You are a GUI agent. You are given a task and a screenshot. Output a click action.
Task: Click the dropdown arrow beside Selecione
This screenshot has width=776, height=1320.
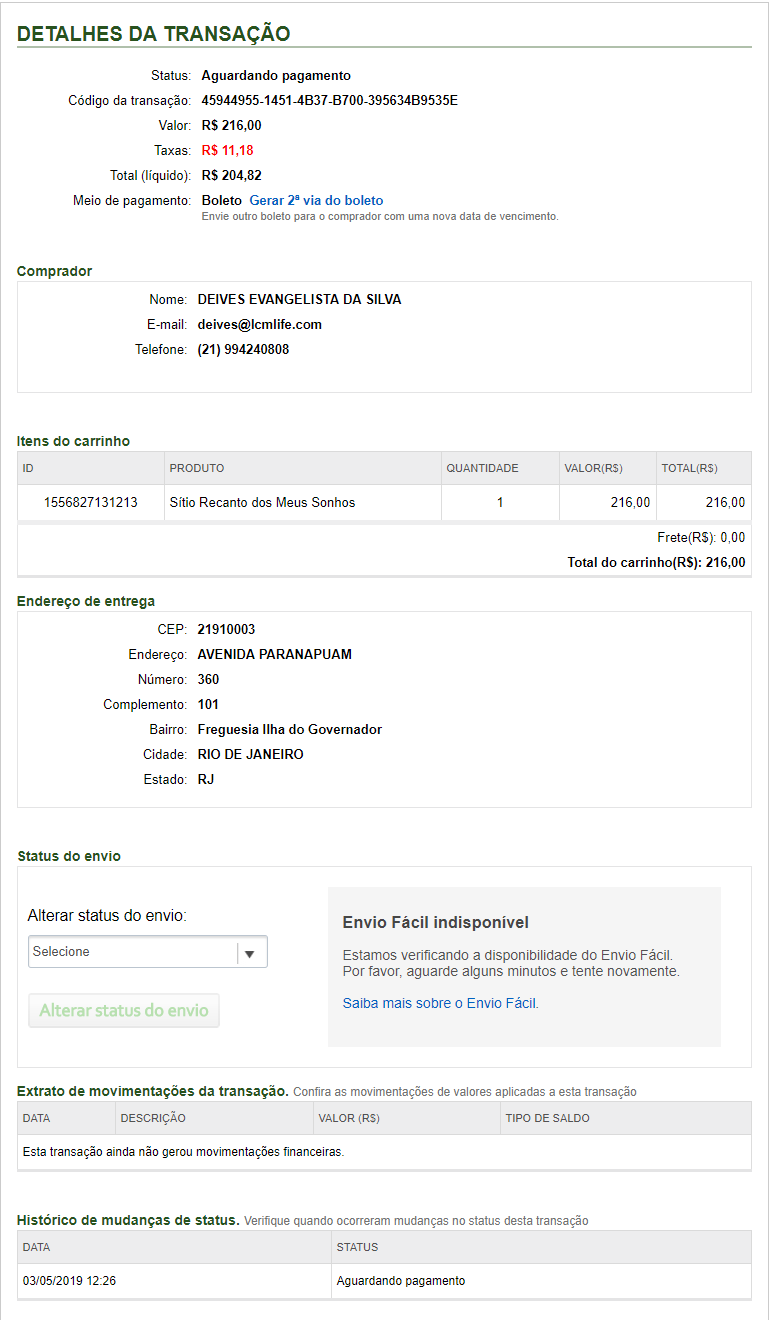[250, 953]
